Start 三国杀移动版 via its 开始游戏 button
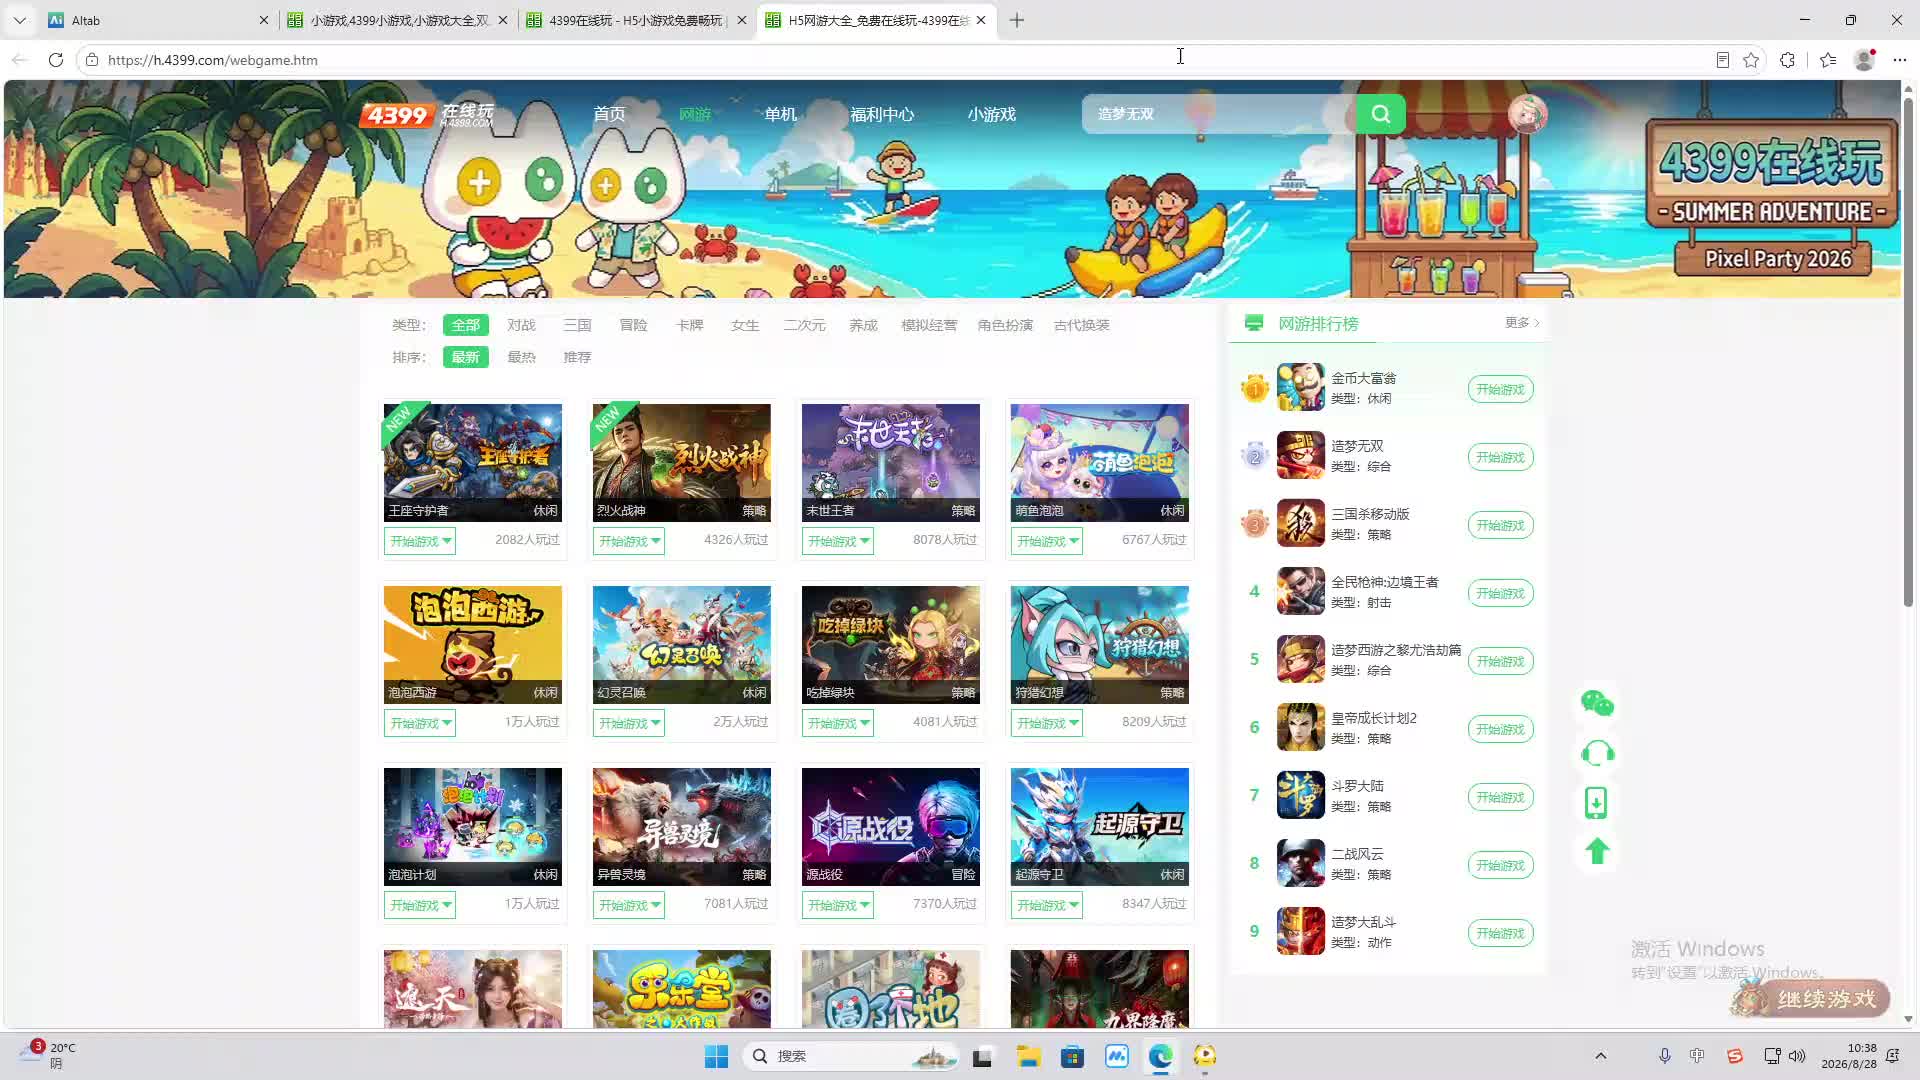The height and width of the screenshot is (1080, 1920). (x=1500, y=525)
